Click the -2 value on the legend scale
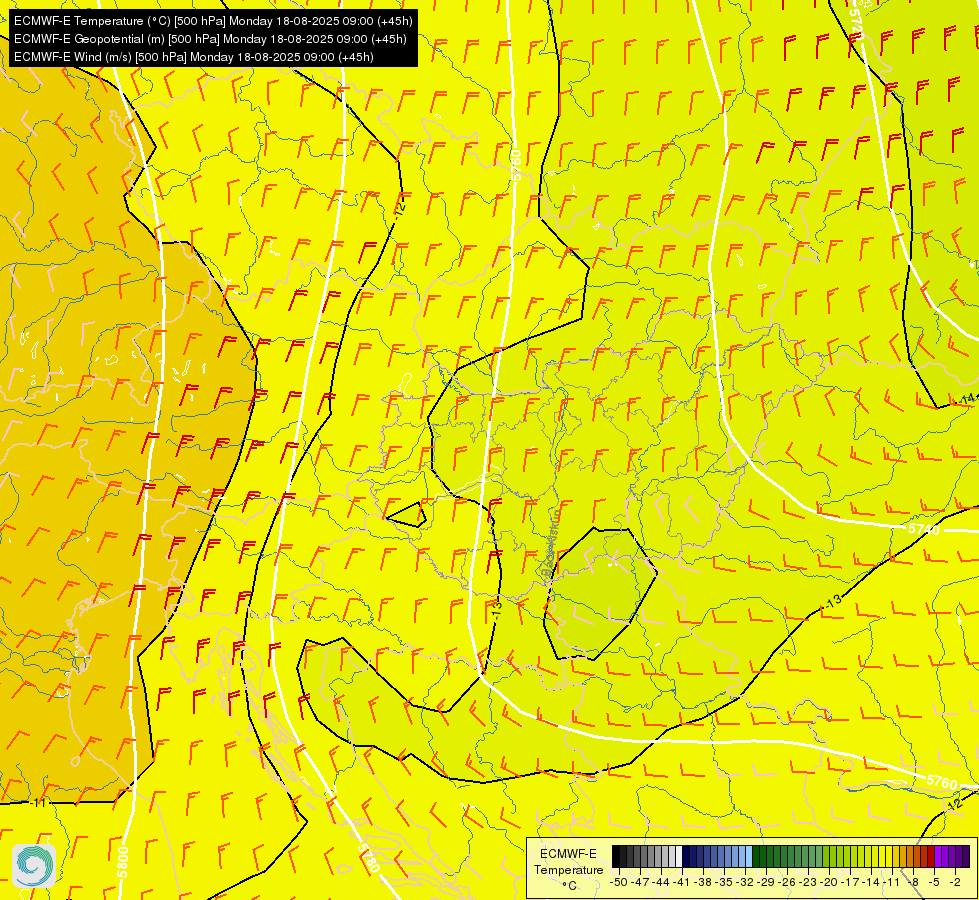Image resolution: width=979 pixels, height=900 pixels. pos(955,882)
